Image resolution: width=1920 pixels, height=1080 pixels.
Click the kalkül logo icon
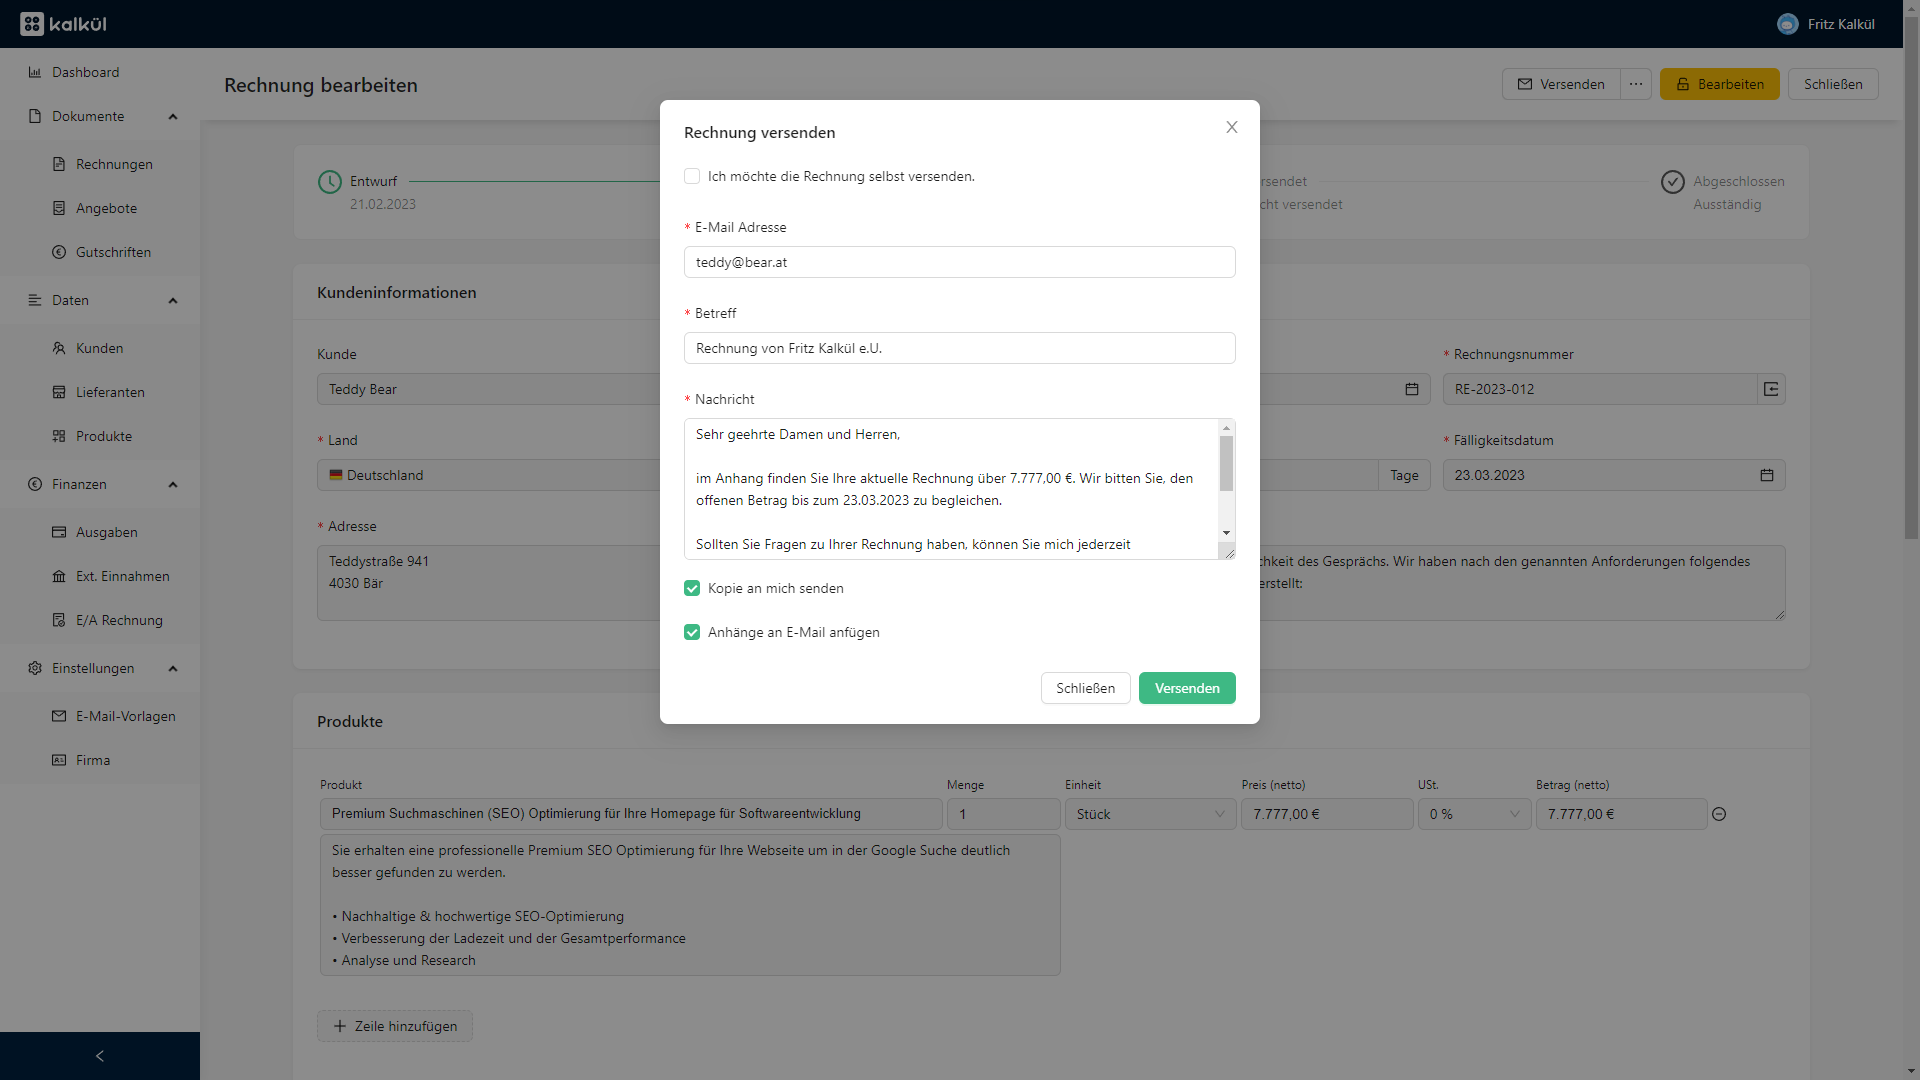tap(32, 24)
